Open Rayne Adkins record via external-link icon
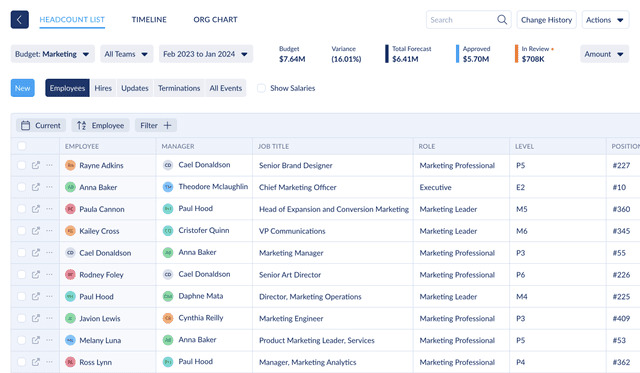Viewport: 640px width, 373px height. (x=36, y=165)
